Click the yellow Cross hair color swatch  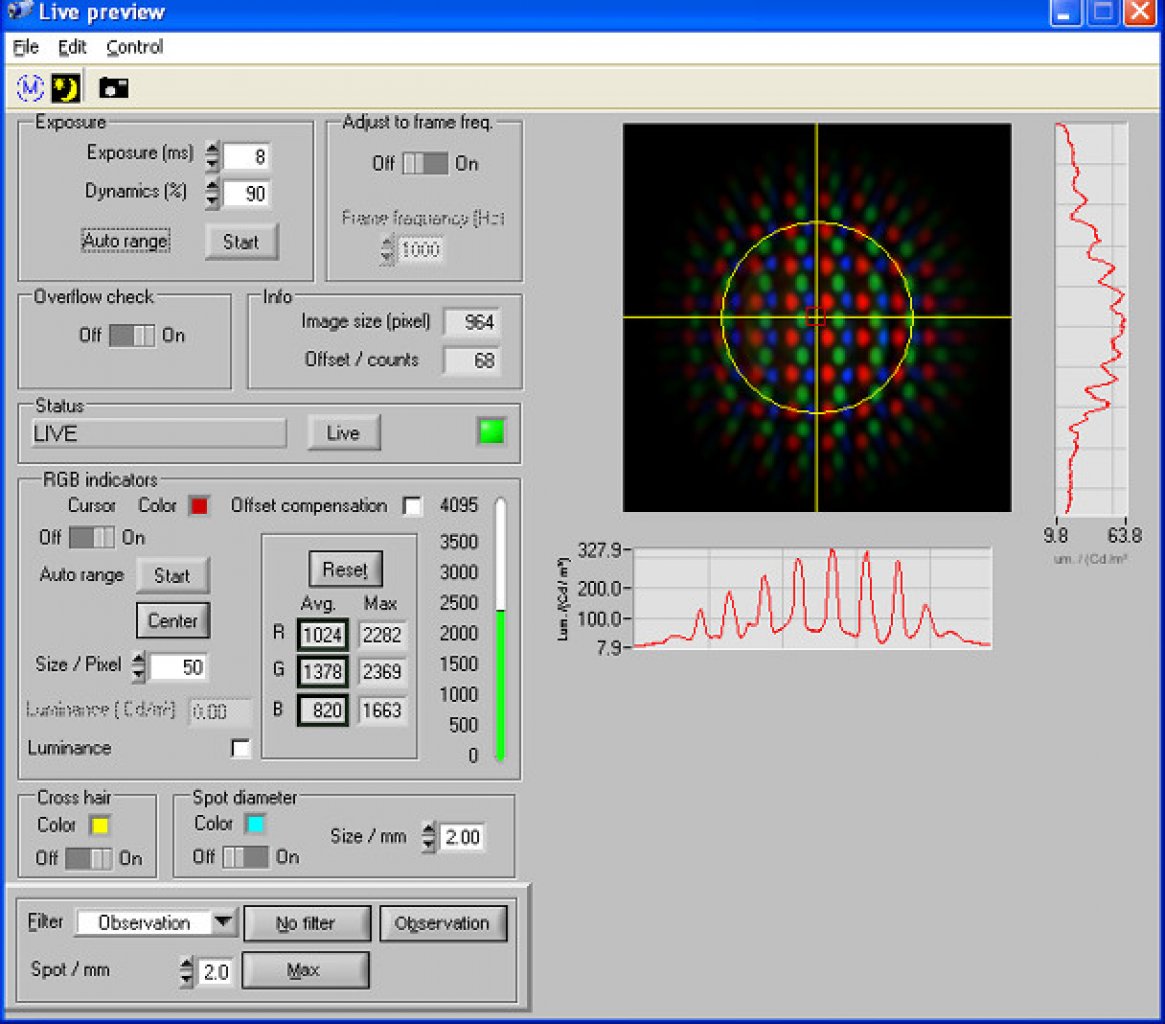tap(99, 826)
